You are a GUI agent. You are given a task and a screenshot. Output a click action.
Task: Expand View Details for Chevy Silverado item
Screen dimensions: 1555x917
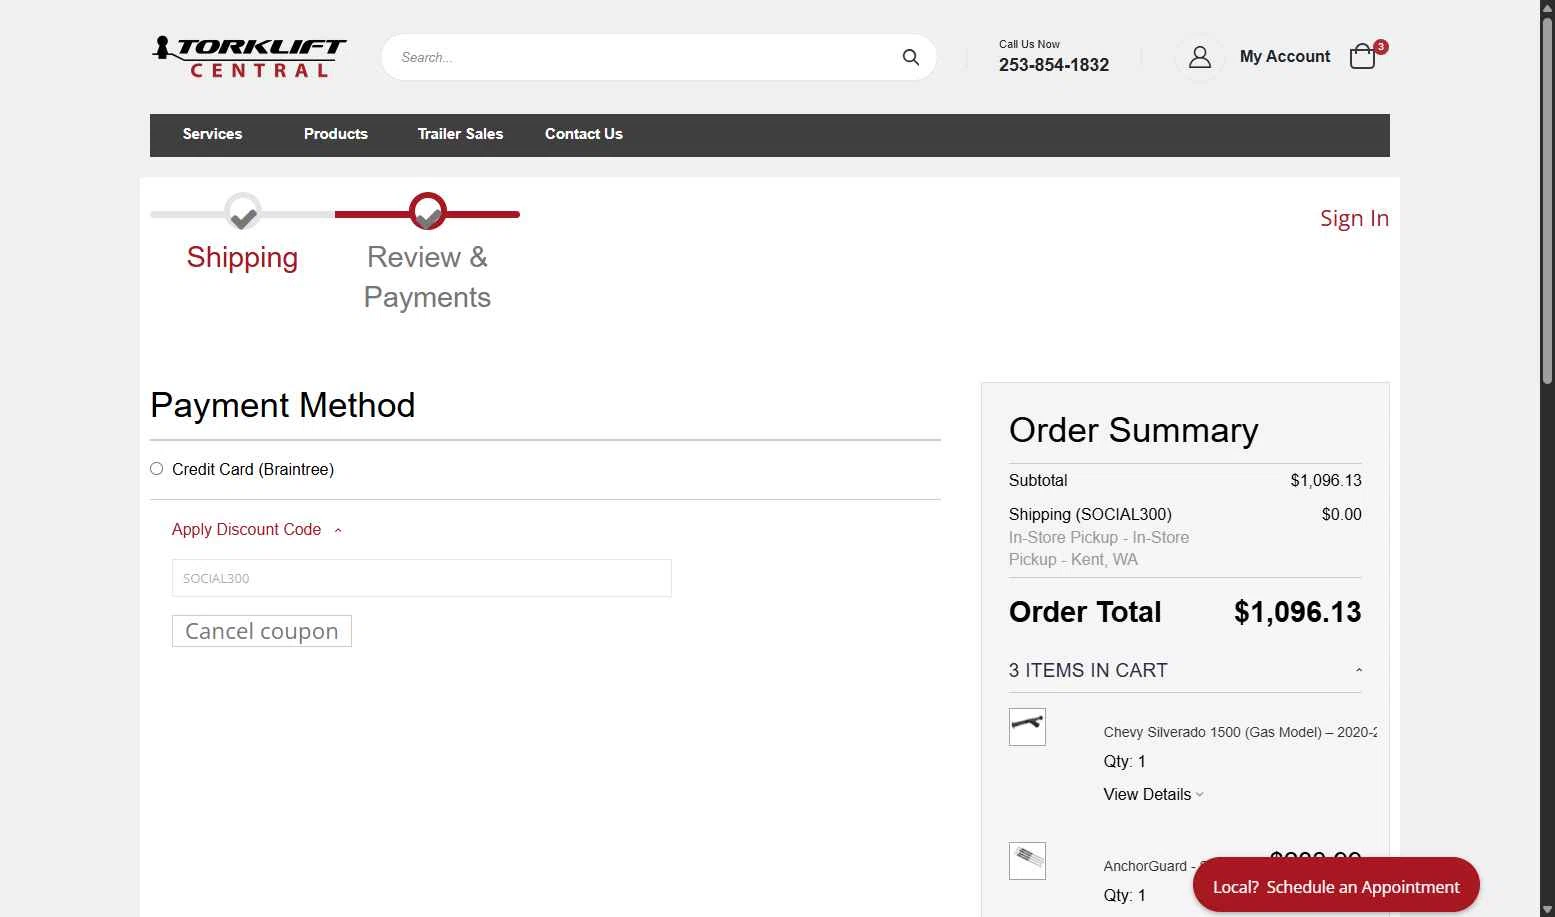pos(1153,794)
